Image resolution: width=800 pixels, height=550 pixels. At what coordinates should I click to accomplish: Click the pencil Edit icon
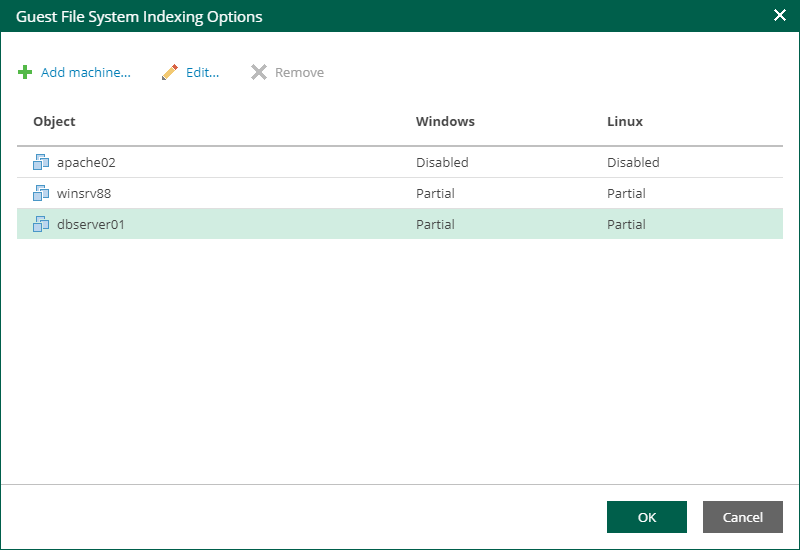(170, 73)
